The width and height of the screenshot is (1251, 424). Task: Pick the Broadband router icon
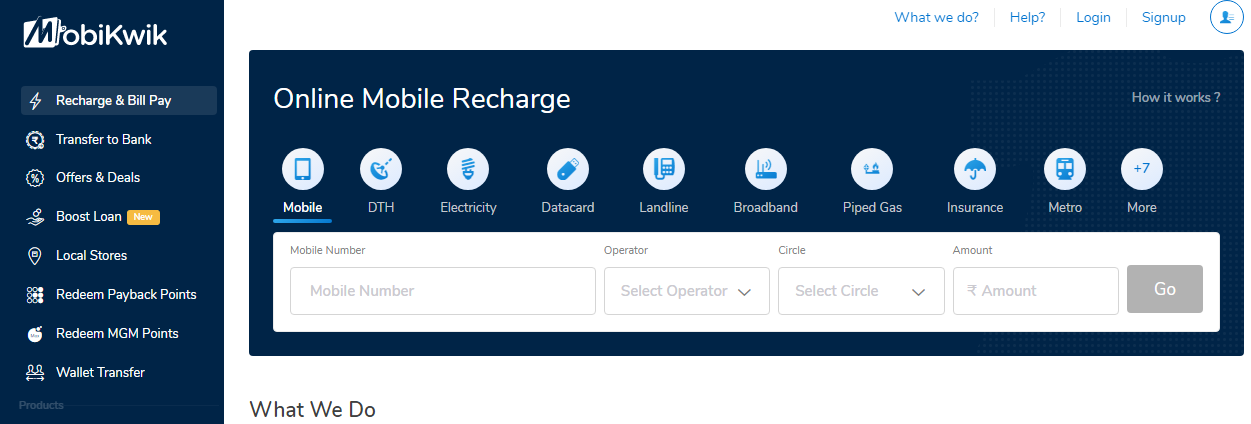point(766,169)
